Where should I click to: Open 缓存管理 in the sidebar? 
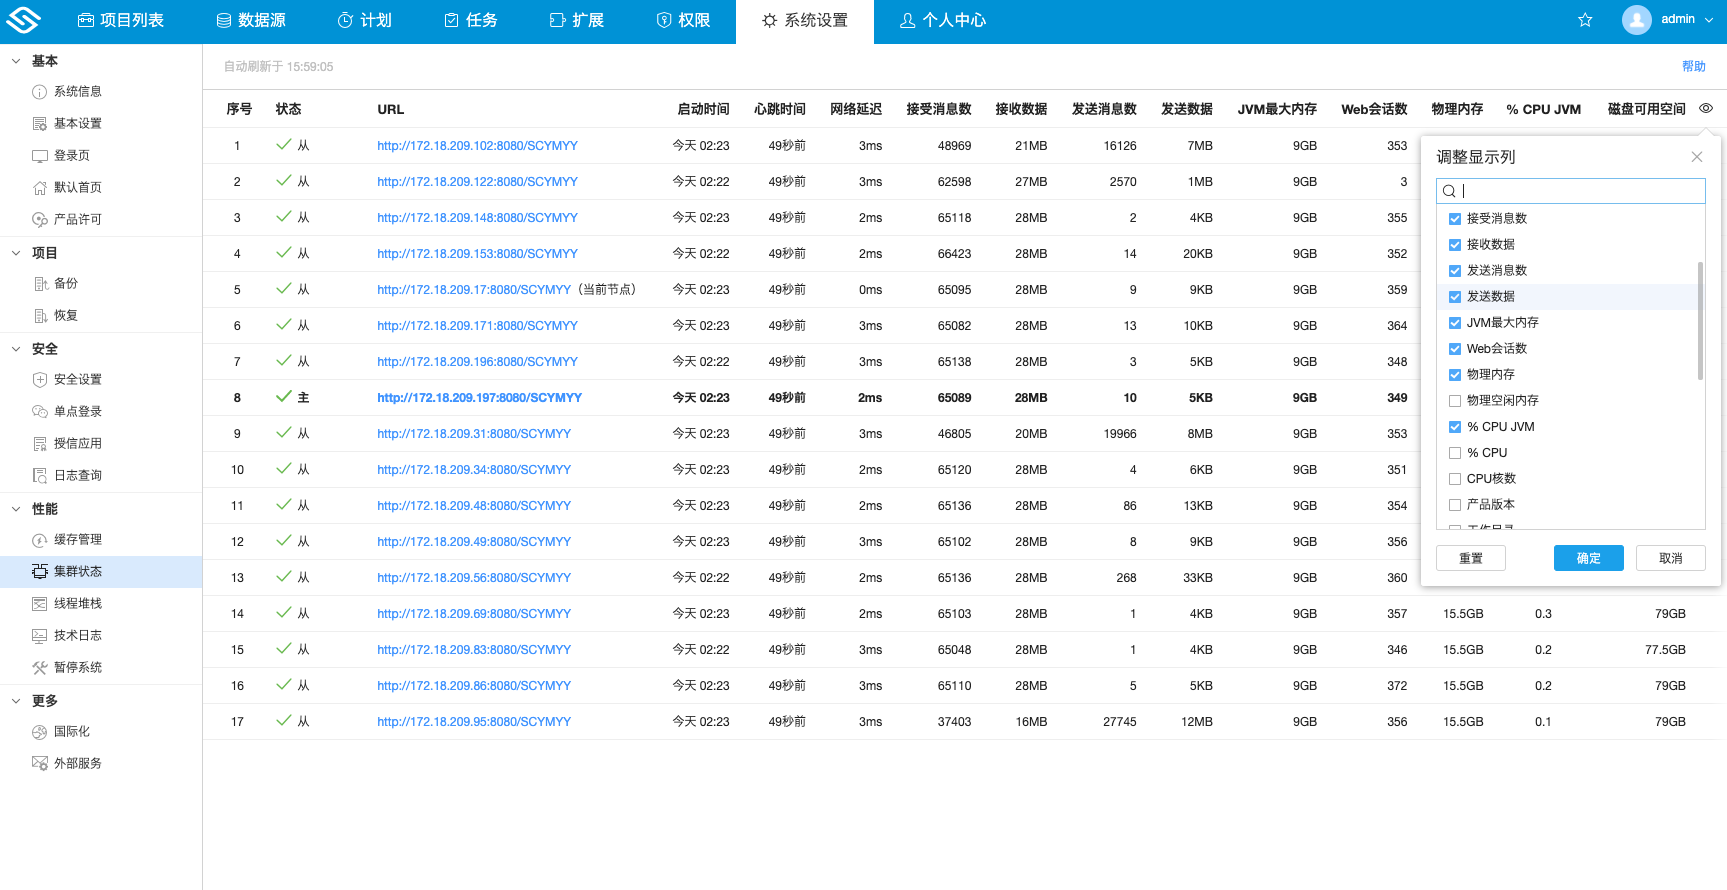[77, 540]
